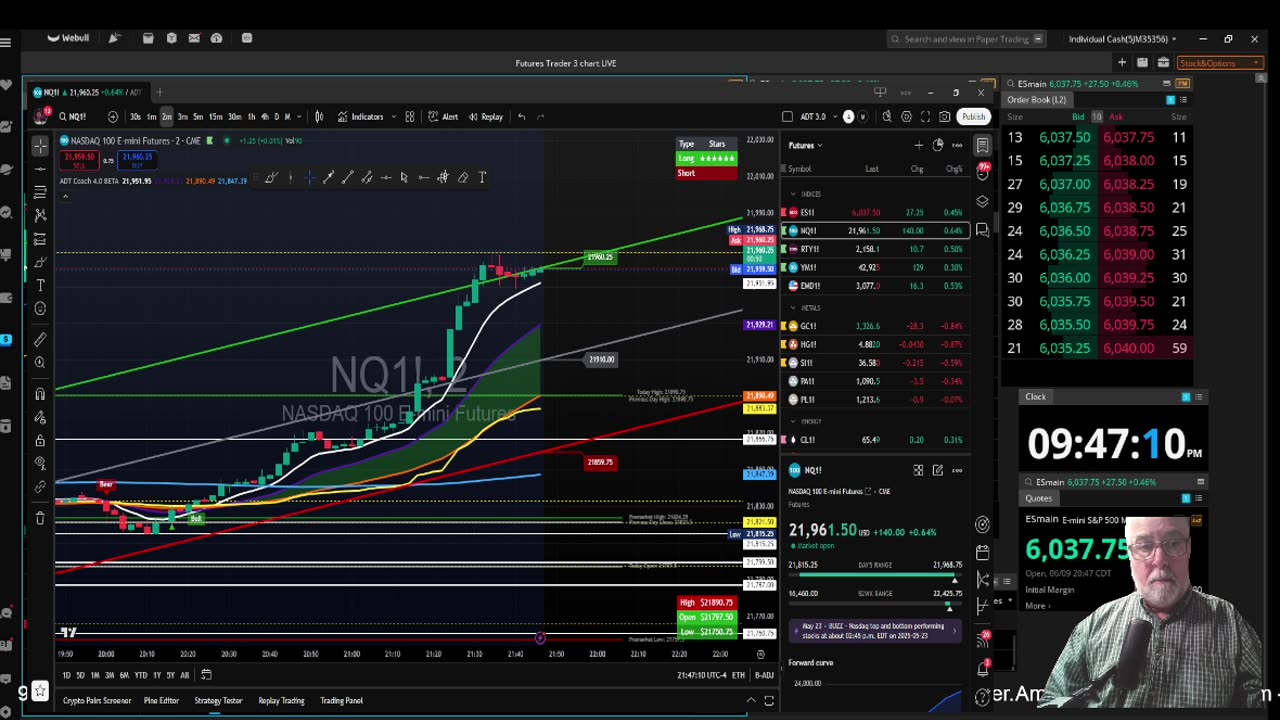Open the Indicators menu
Image resolution: width=1280 pixels, height=720 pixels.
click(x=360, y=117)
